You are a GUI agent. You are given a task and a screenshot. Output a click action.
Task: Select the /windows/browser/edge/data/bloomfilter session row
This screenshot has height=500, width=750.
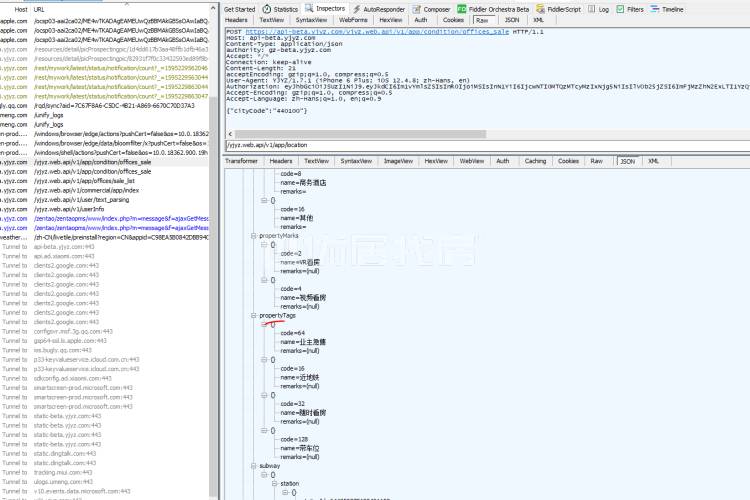point(104,143)
